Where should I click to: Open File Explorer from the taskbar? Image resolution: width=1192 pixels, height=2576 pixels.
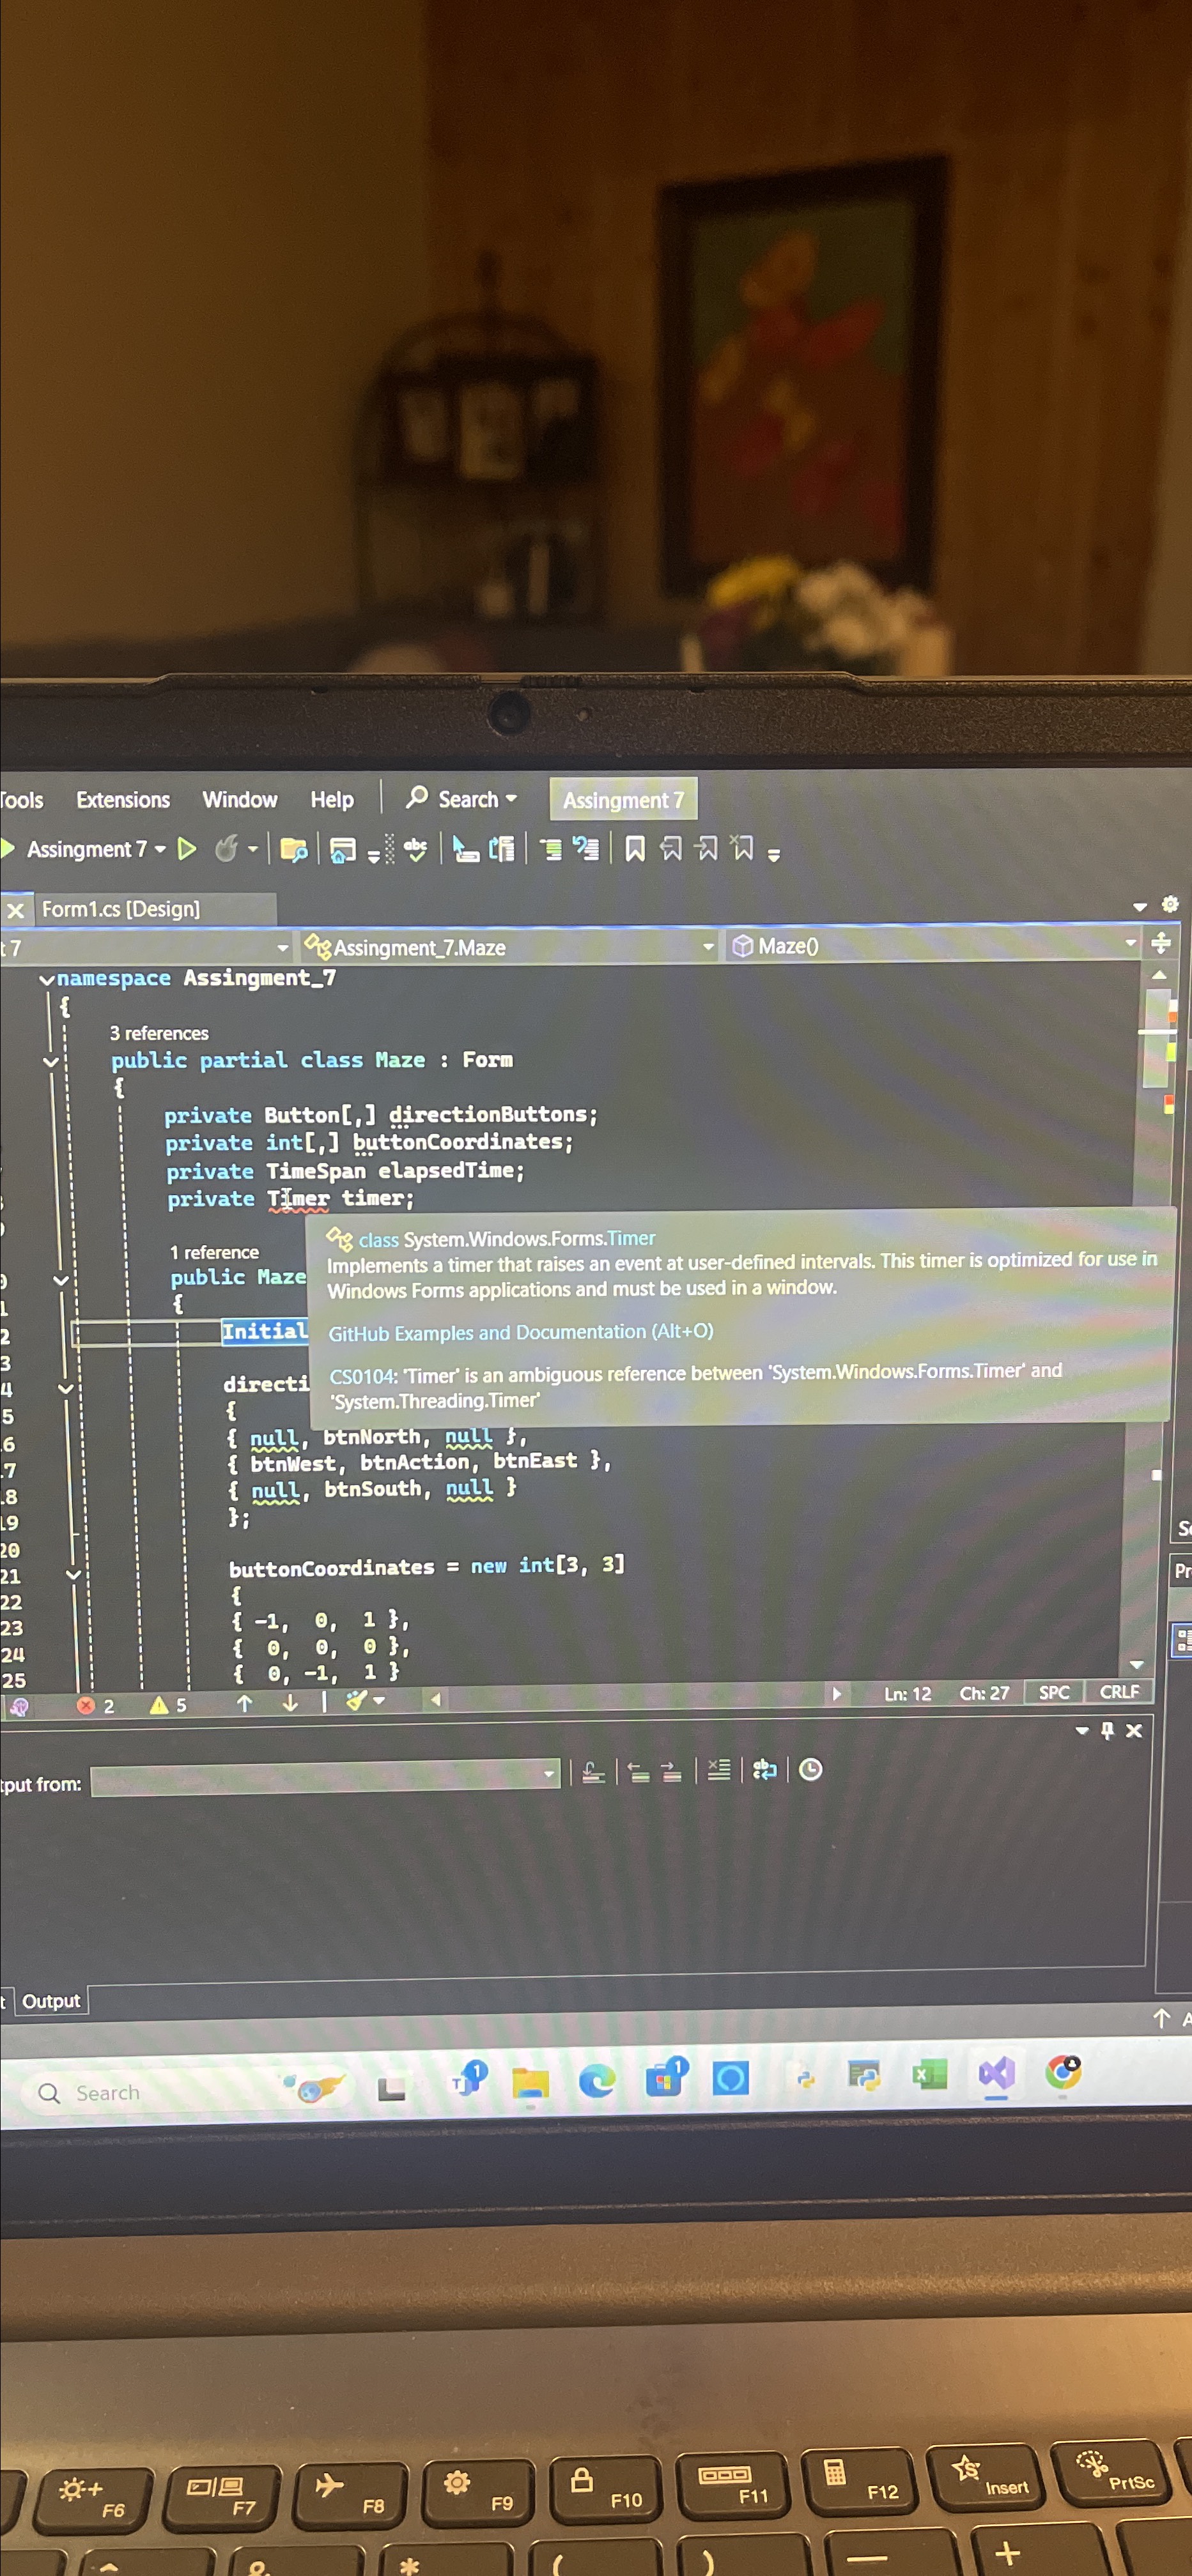[x=531, y=2083]
